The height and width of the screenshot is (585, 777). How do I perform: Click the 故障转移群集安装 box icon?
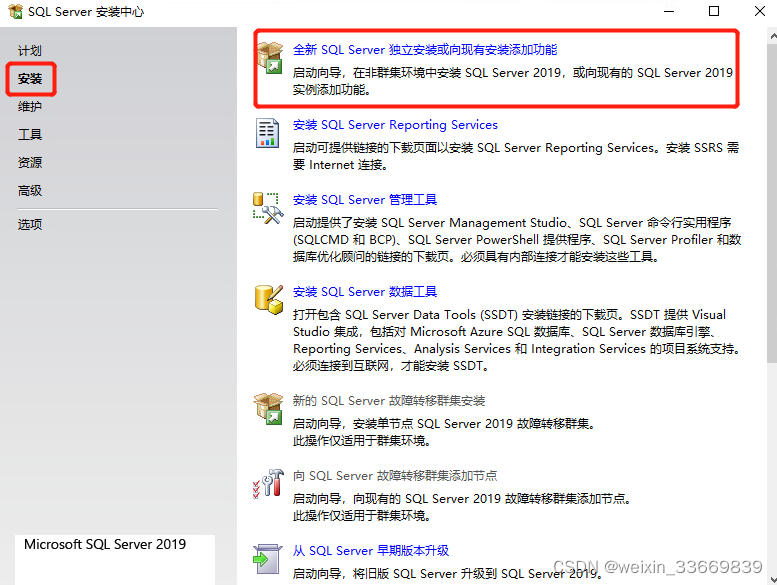coord(268,409)
